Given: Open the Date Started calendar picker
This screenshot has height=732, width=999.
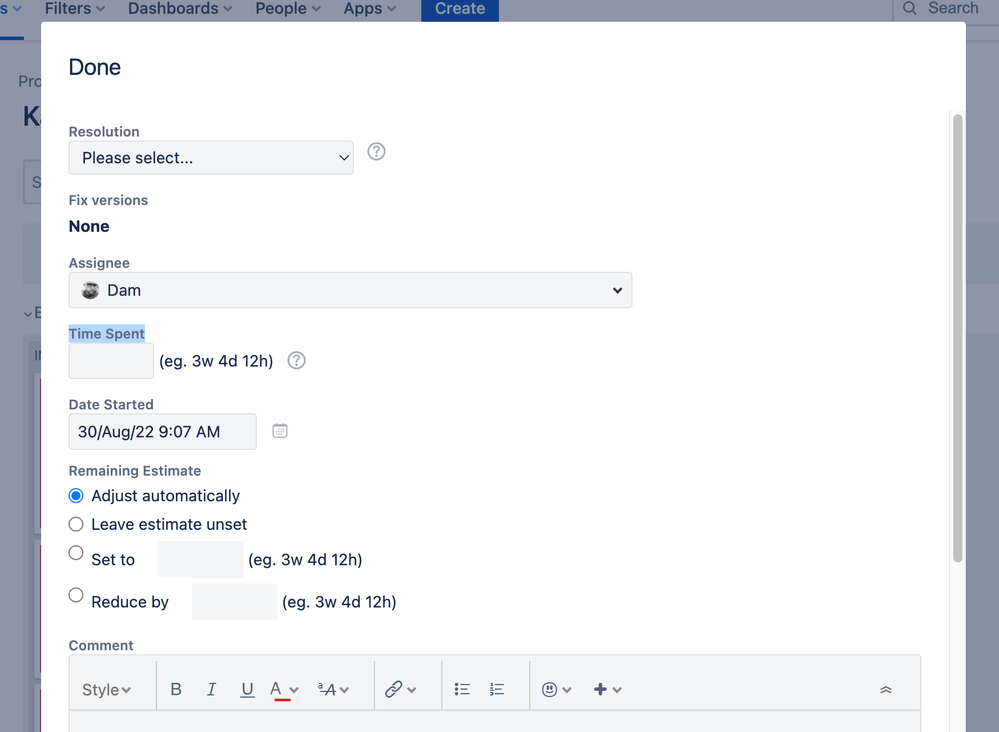Looking at the screenshot, I should coord(280,431).
